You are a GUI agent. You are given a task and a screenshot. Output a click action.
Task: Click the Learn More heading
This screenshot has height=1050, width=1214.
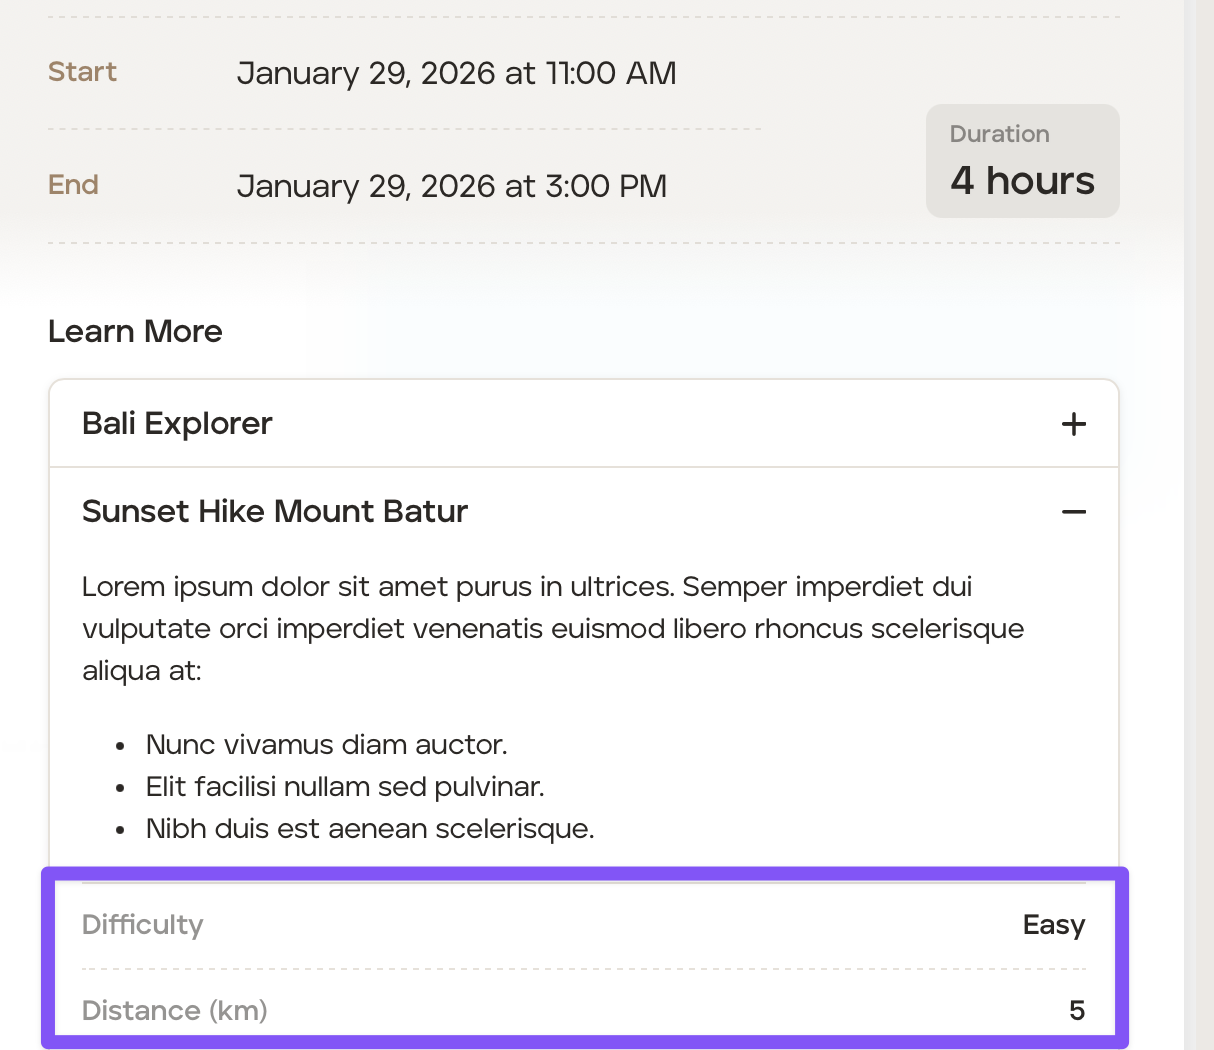135,331
